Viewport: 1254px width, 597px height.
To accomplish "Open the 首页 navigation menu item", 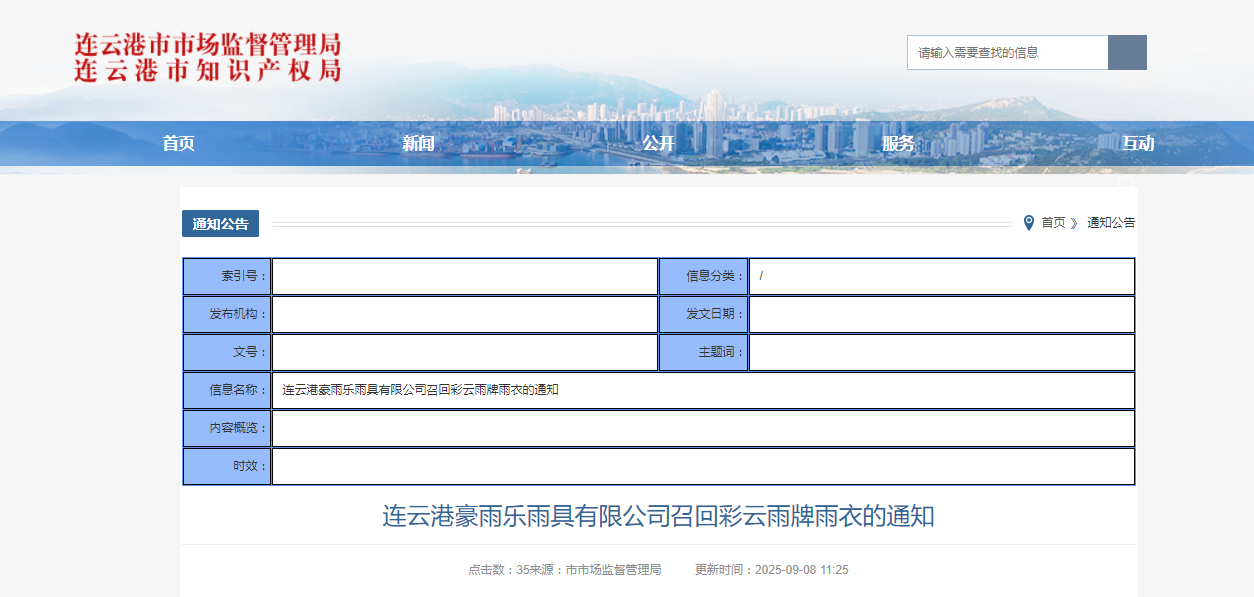I will point(178,144).
